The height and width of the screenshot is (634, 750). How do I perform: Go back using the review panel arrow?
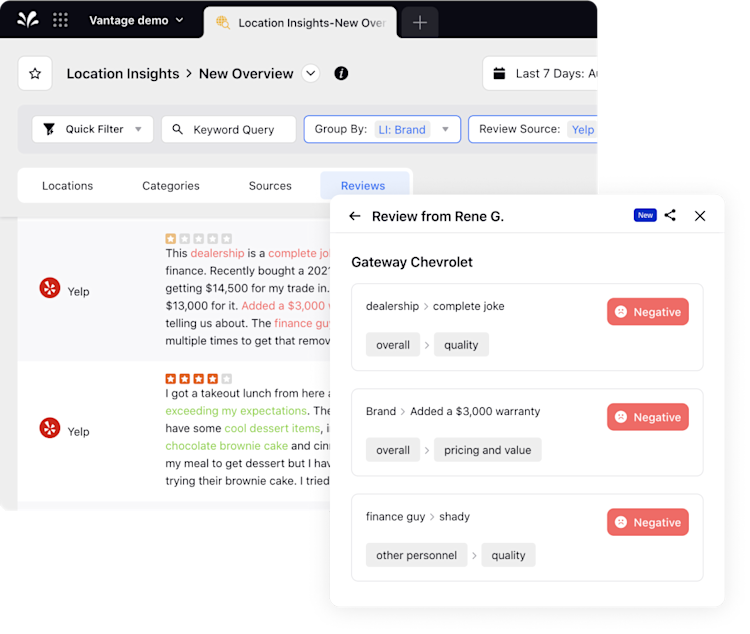(354, 216)
